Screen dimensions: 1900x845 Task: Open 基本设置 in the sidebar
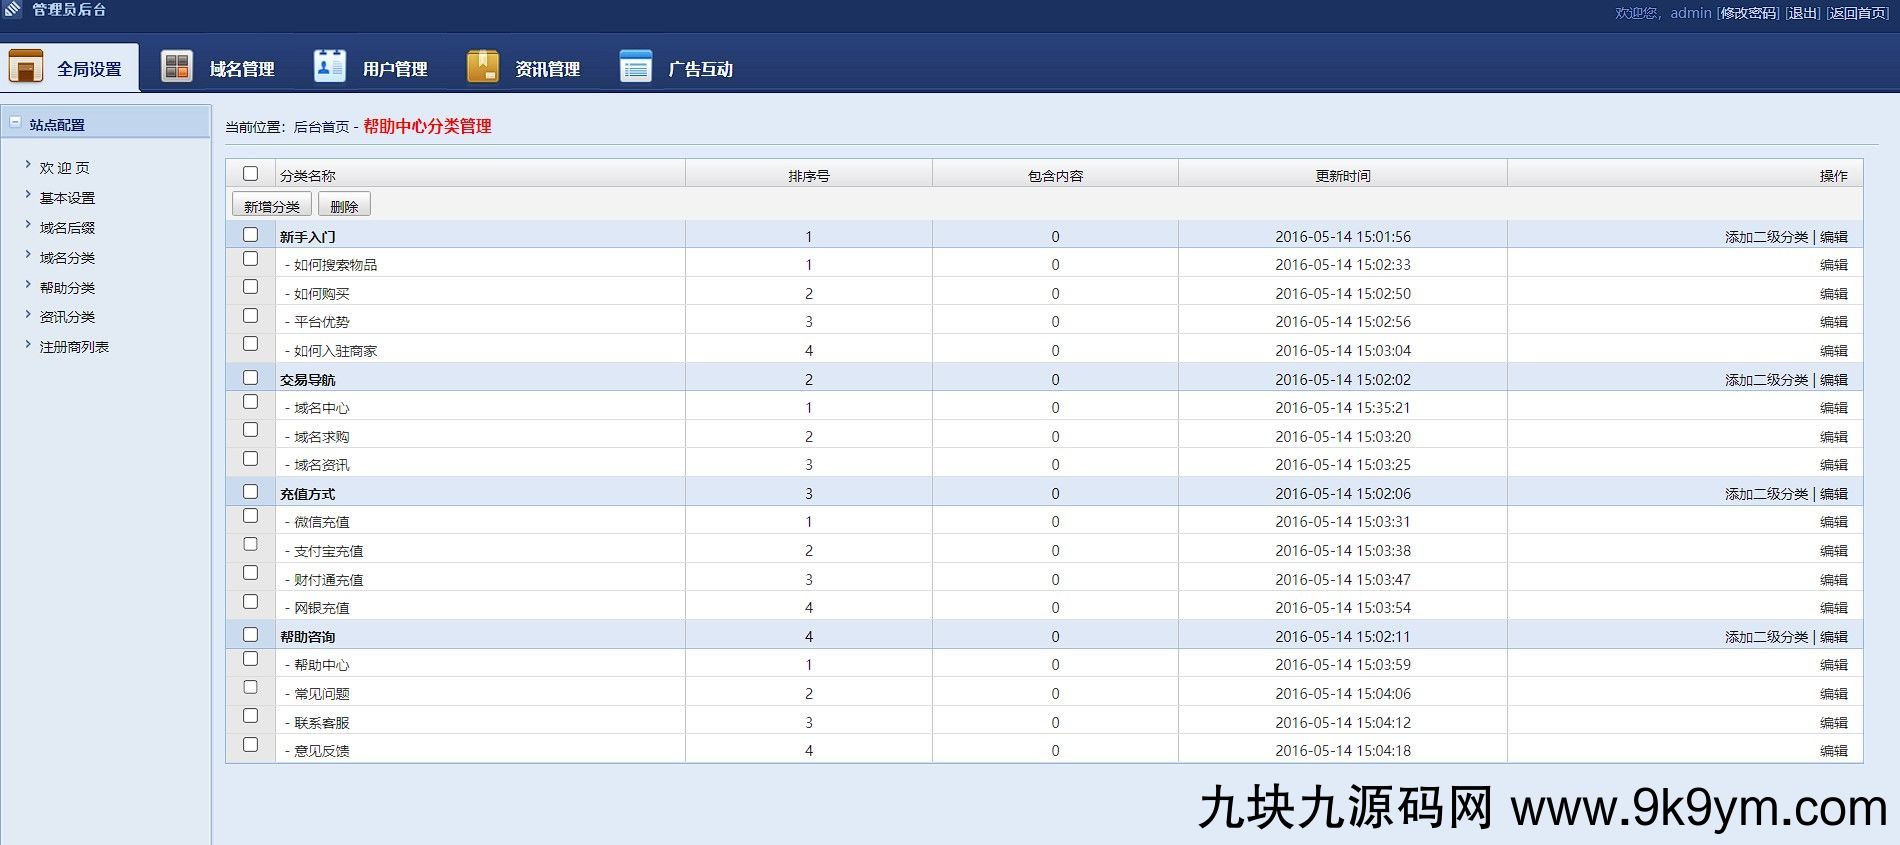pyautogui.click(x=67, y=198)
